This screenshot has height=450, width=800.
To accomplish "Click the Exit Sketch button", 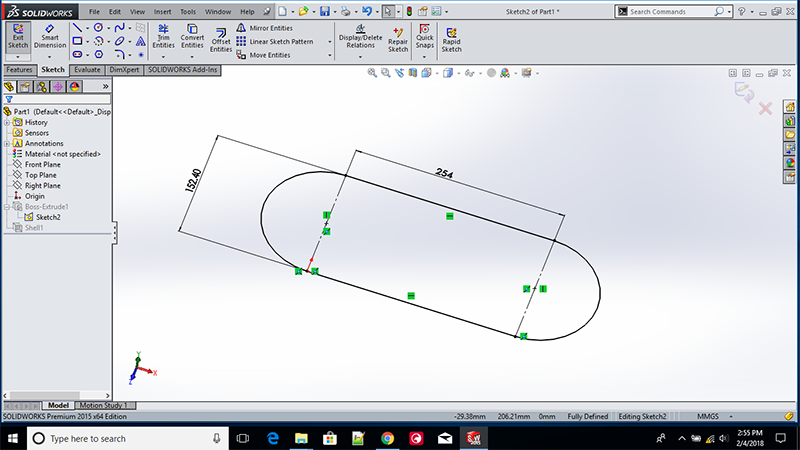I will (x=18, y=36).
